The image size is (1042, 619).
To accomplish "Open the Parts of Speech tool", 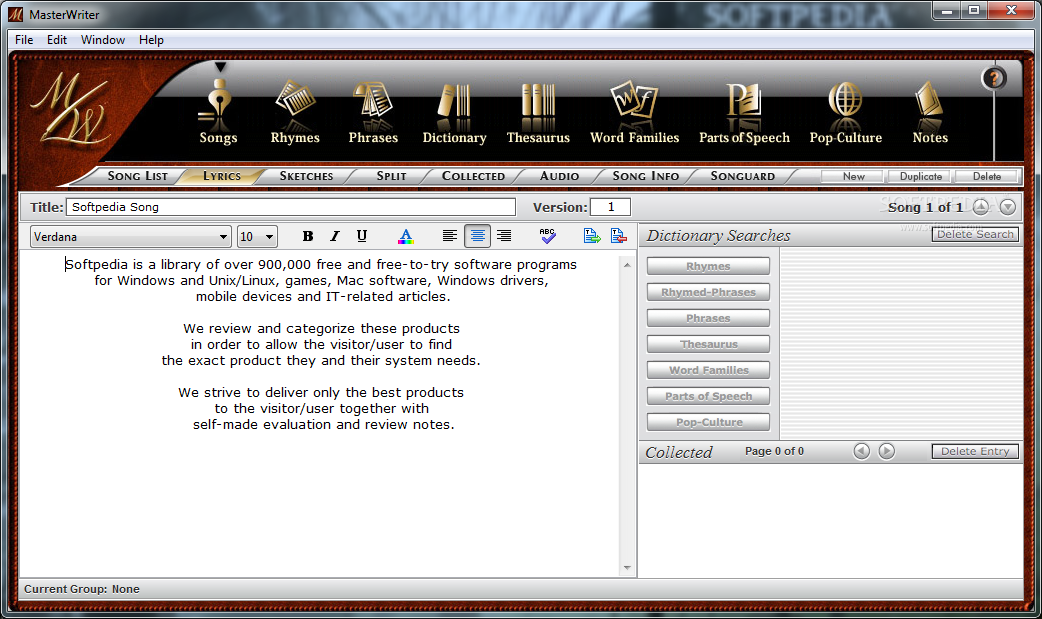I will [744, 112].
